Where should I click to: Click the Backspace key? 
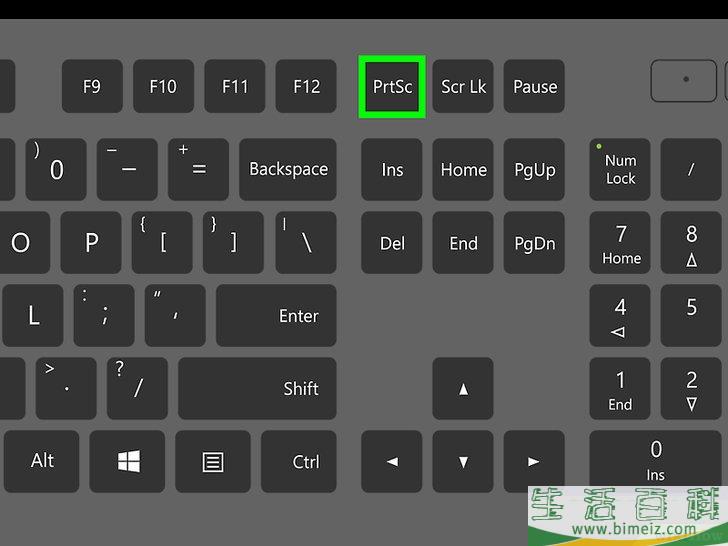point(288,169)
